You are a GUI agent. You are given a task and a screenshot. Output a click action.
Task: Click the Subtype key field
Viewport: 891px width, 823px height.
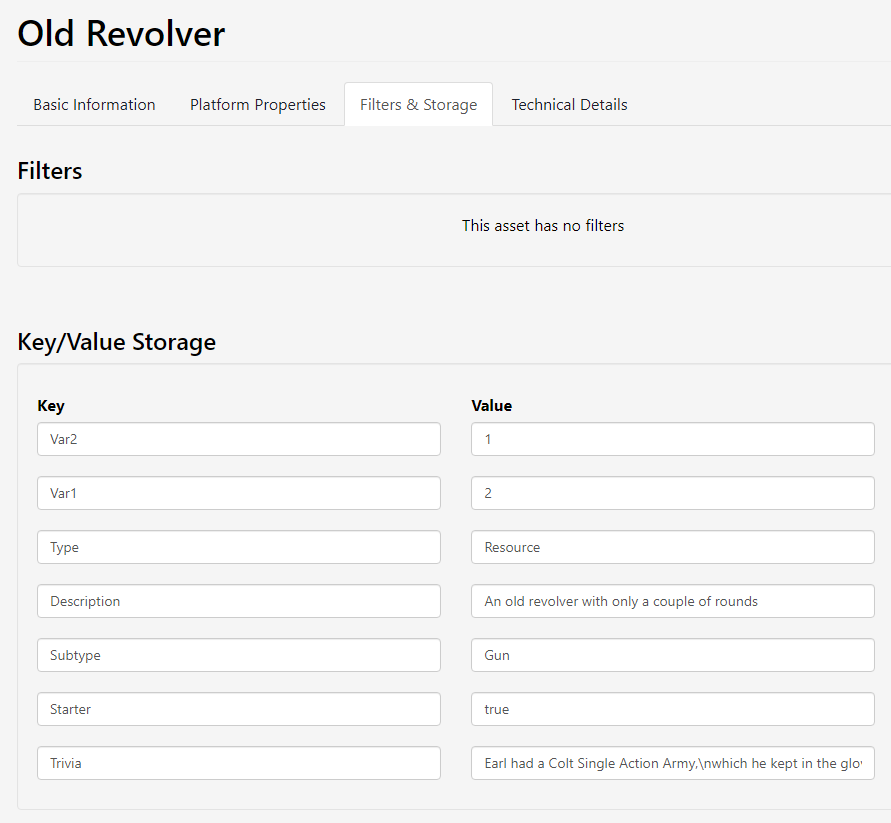pos(238,655)
